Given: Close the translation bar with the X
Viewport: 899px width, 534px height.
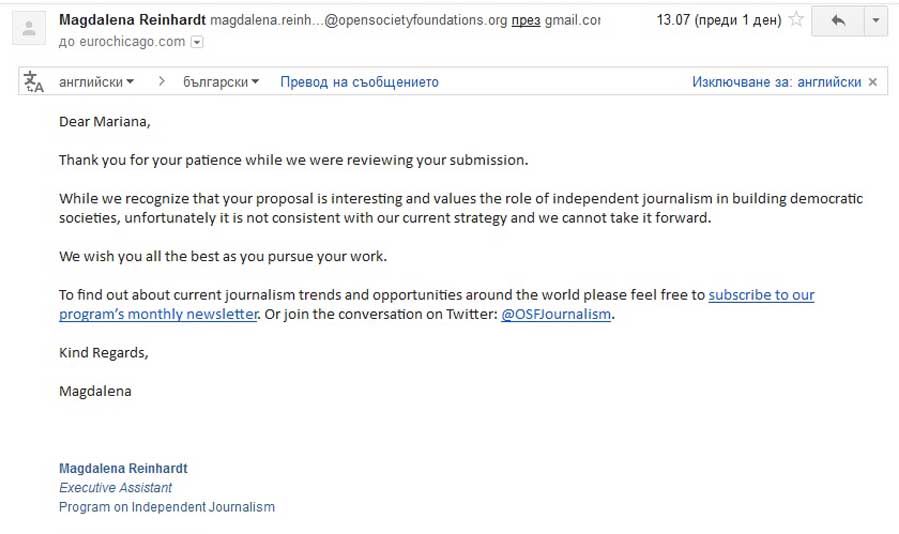Looking at the screenshot, I should click(x=873, y=82).
